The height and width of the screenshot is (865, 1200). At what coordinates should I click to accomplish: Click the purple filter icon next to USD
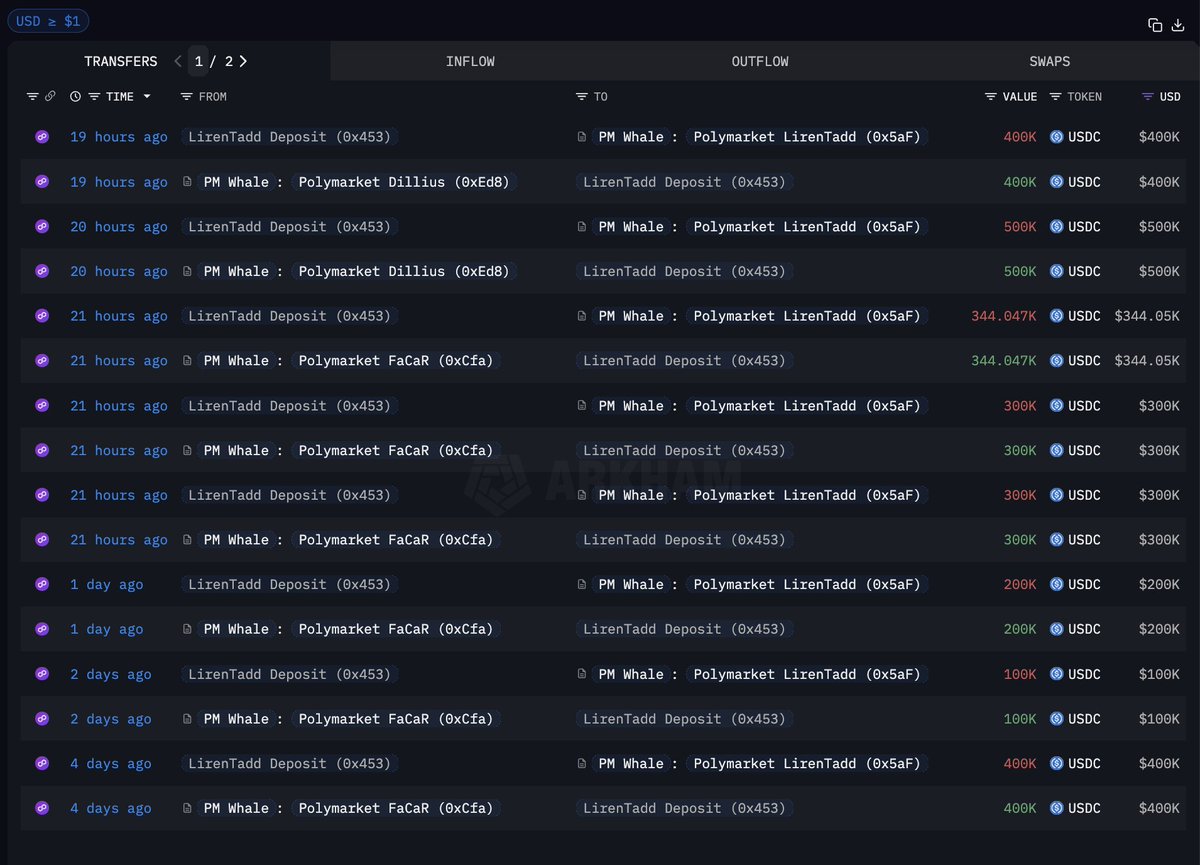point(1147,97)
